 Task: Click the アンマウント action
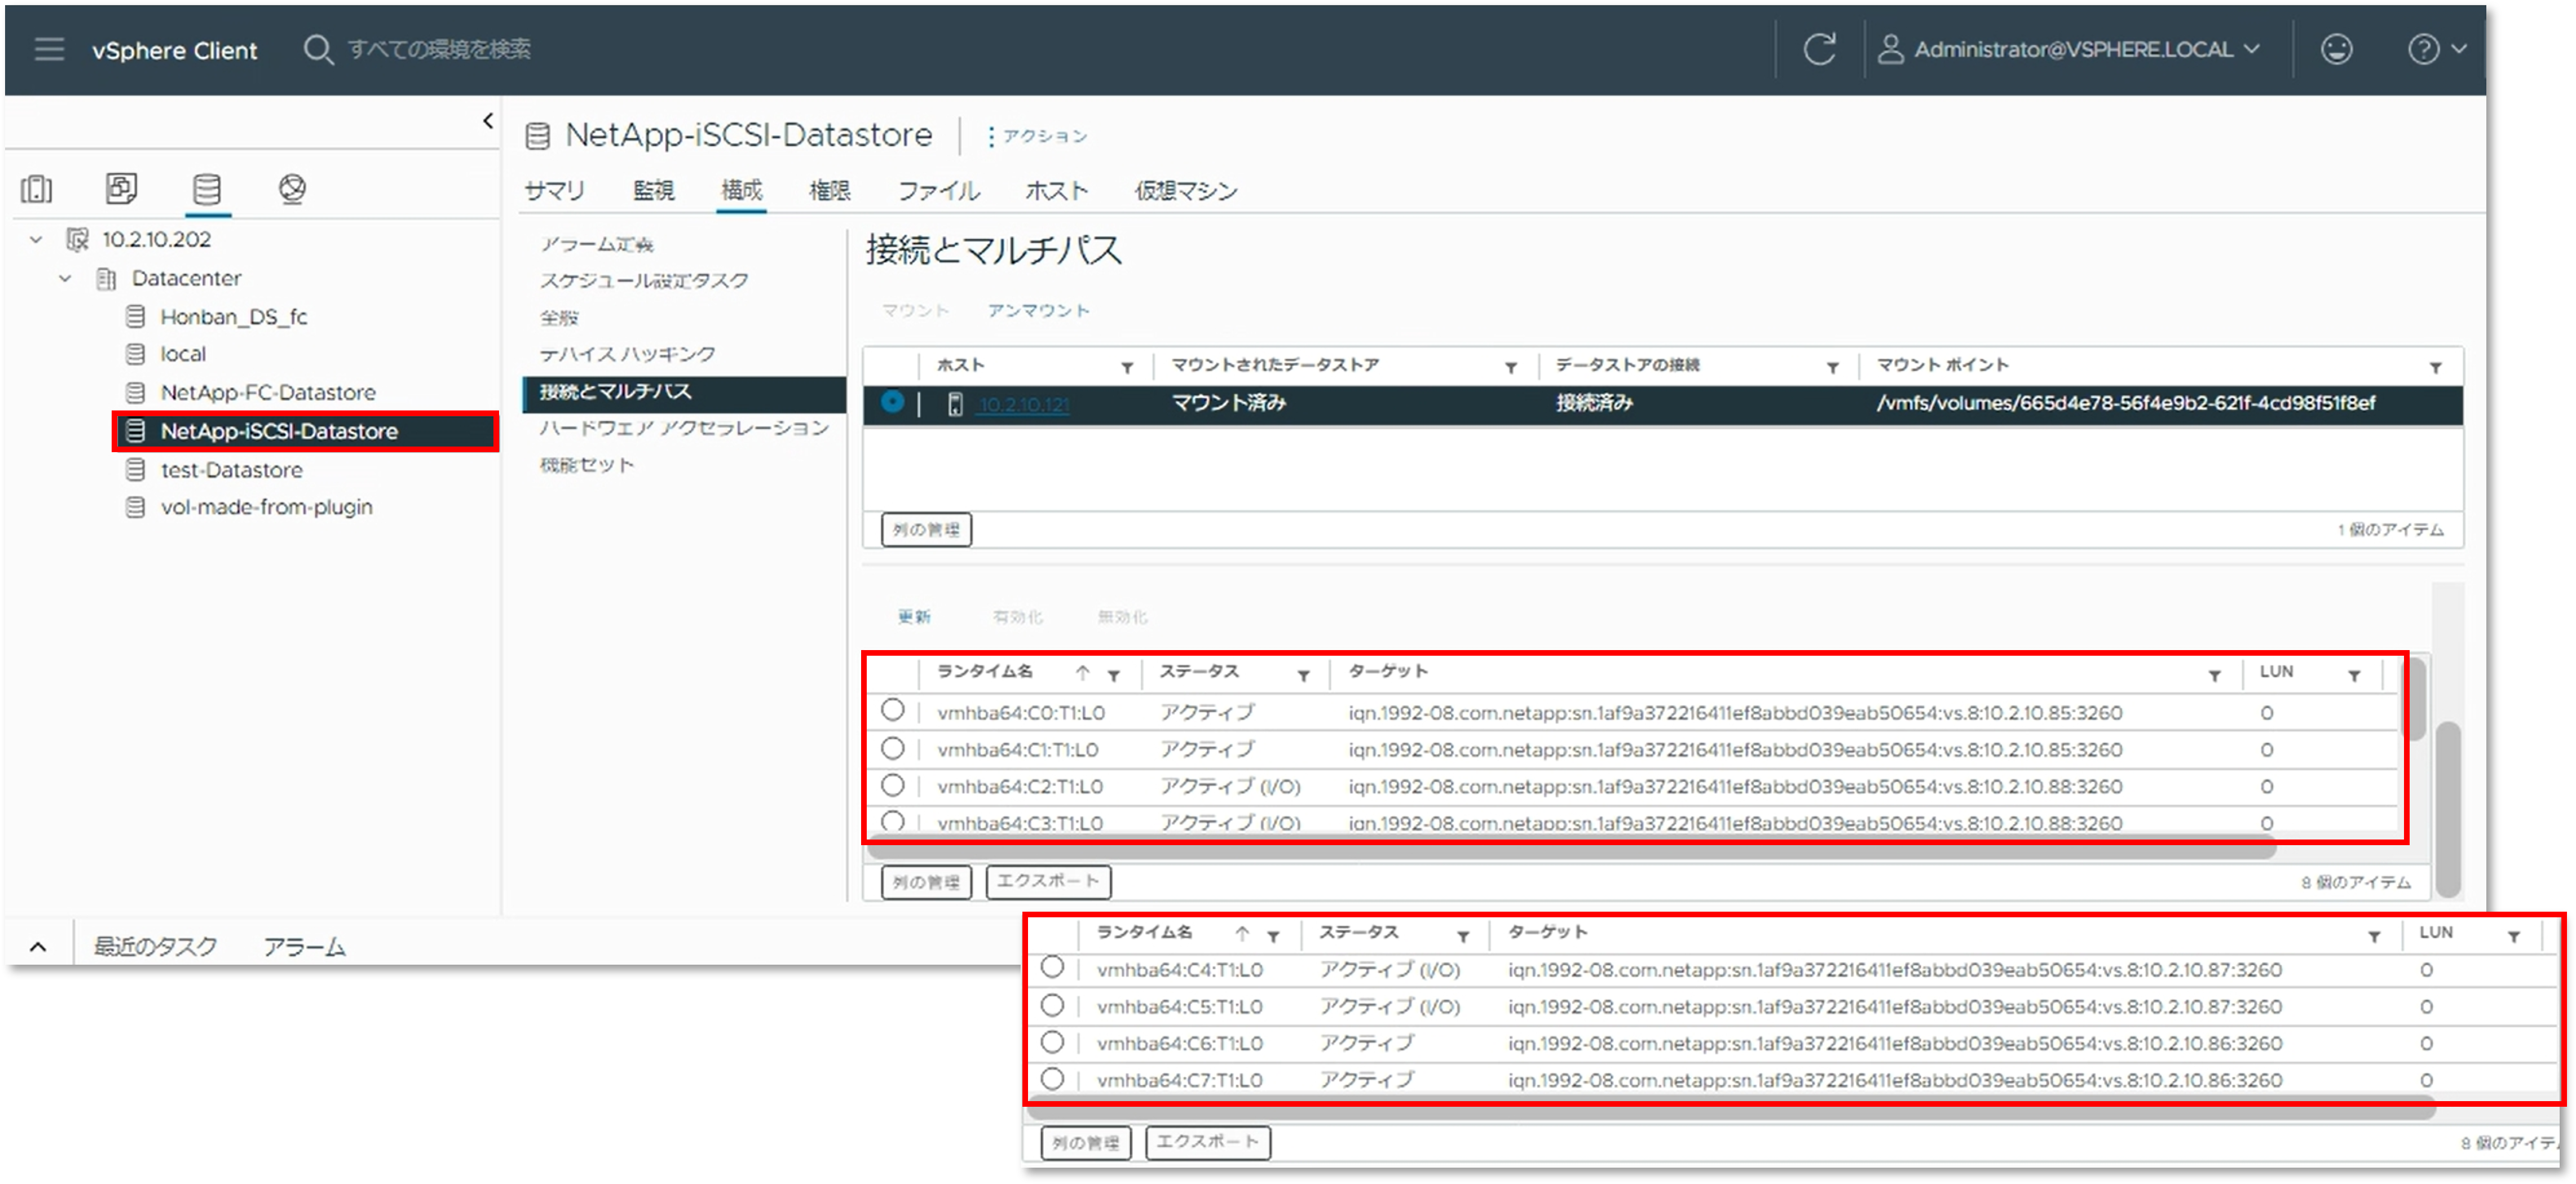[1038, 311]
